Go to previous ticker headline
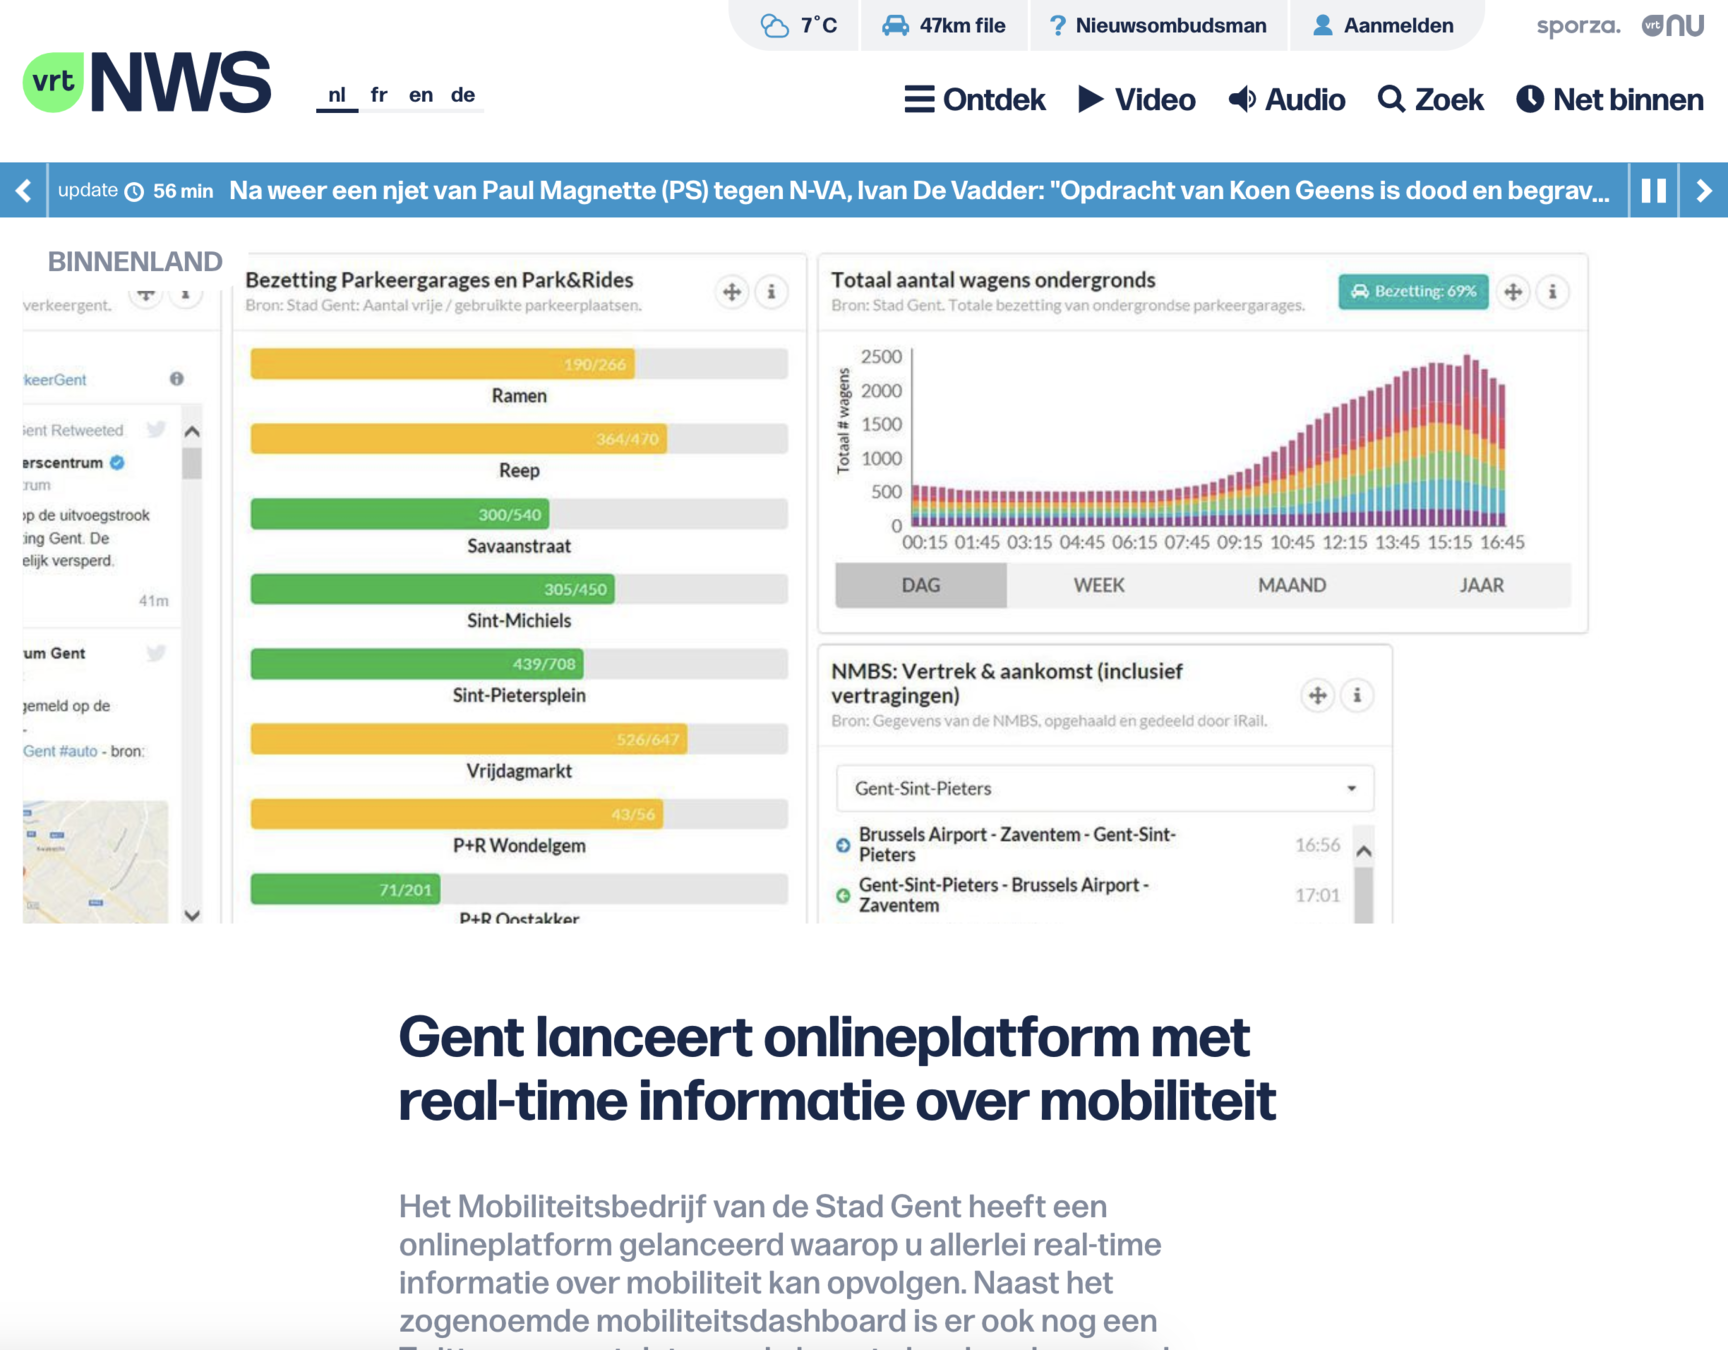This screenshot has width=1728, height=1350. click(x=24, y=190)
